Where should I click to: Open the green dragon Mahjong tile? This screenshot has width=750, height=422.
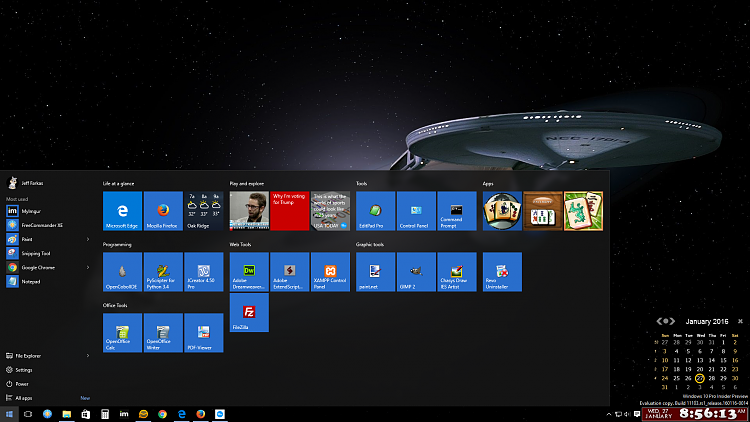point(584,211)
